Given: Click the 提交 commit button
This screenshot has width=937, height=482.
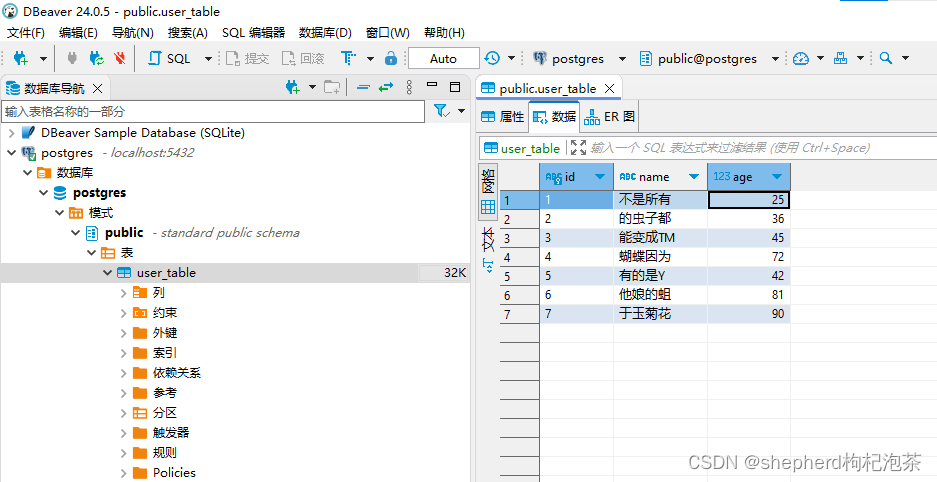Looking at the screenshot, I should point(247,58).
